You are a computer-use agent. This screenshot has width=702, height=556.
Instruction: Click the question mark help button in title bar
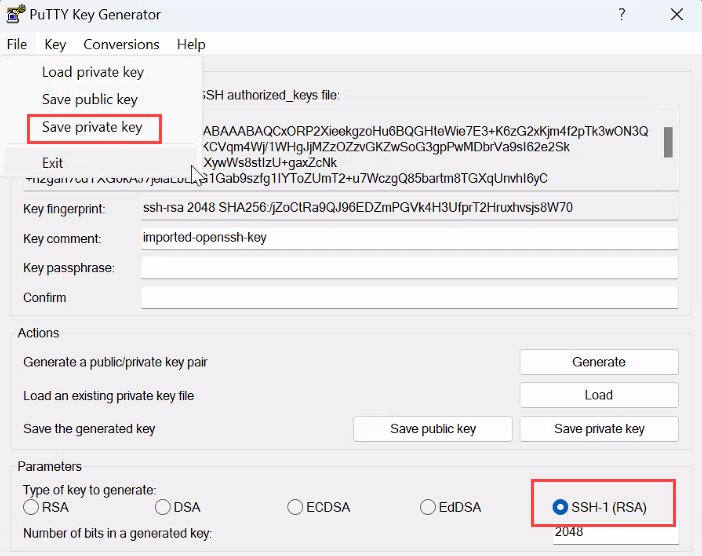(x=621, y=15)
